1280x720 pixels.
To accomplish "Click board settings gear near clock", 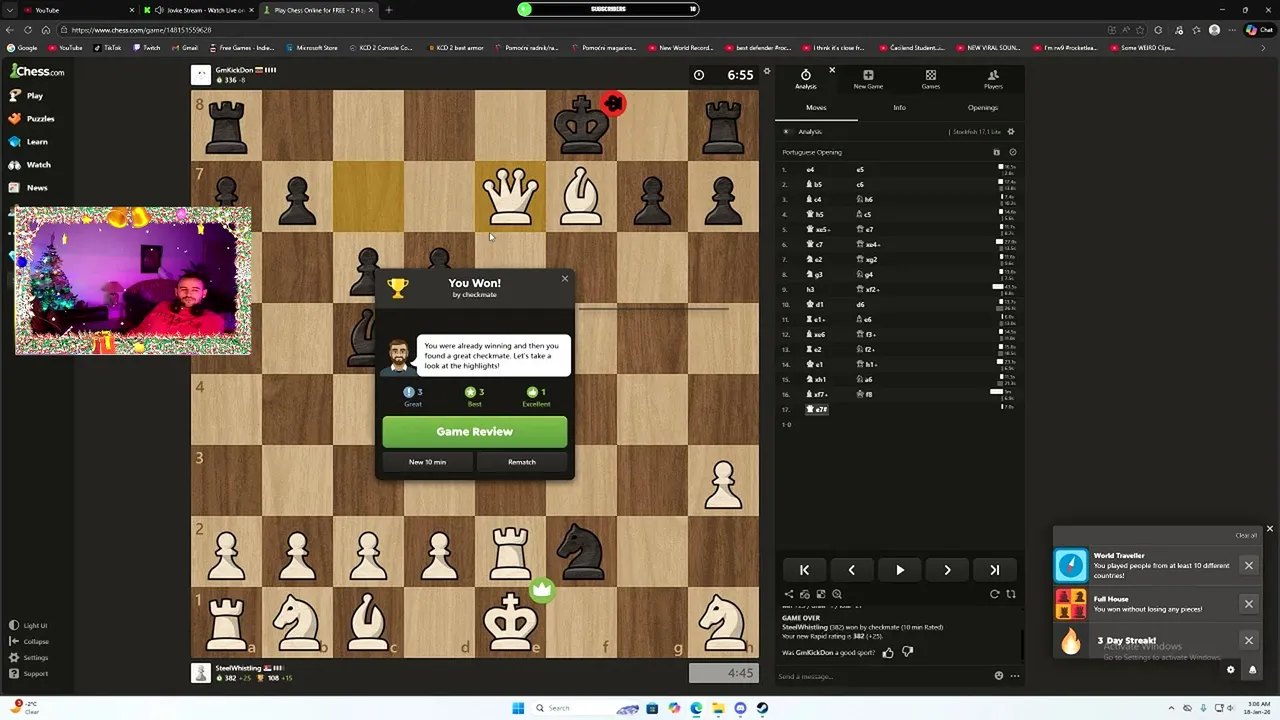I will (x=767, y=72).
